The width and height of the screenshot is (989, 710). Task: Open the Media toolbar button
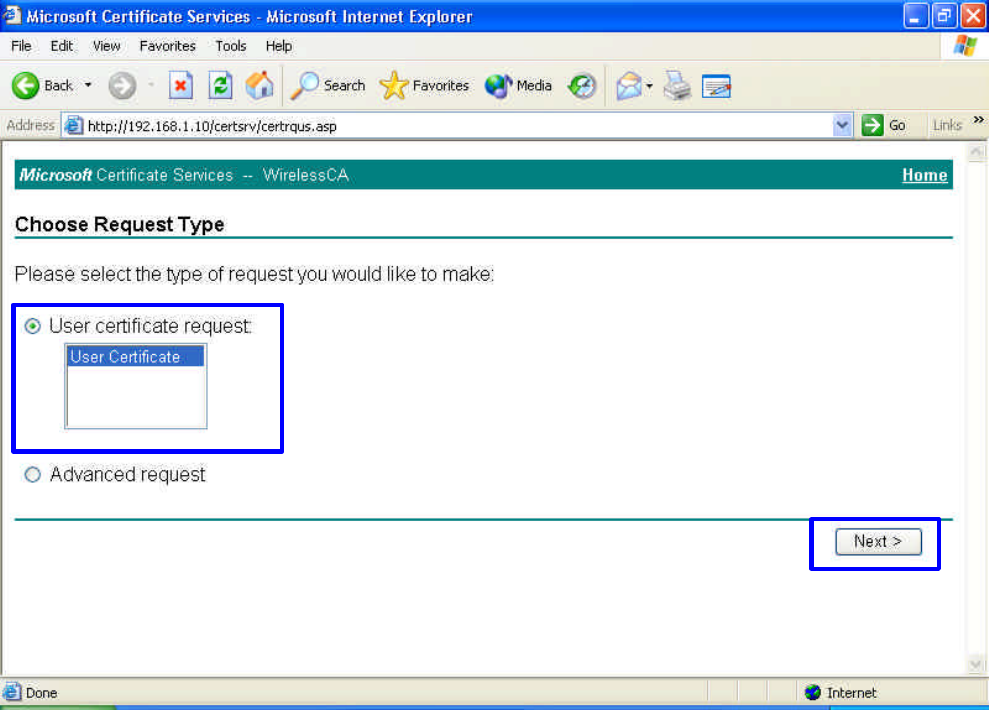[518, 86]
